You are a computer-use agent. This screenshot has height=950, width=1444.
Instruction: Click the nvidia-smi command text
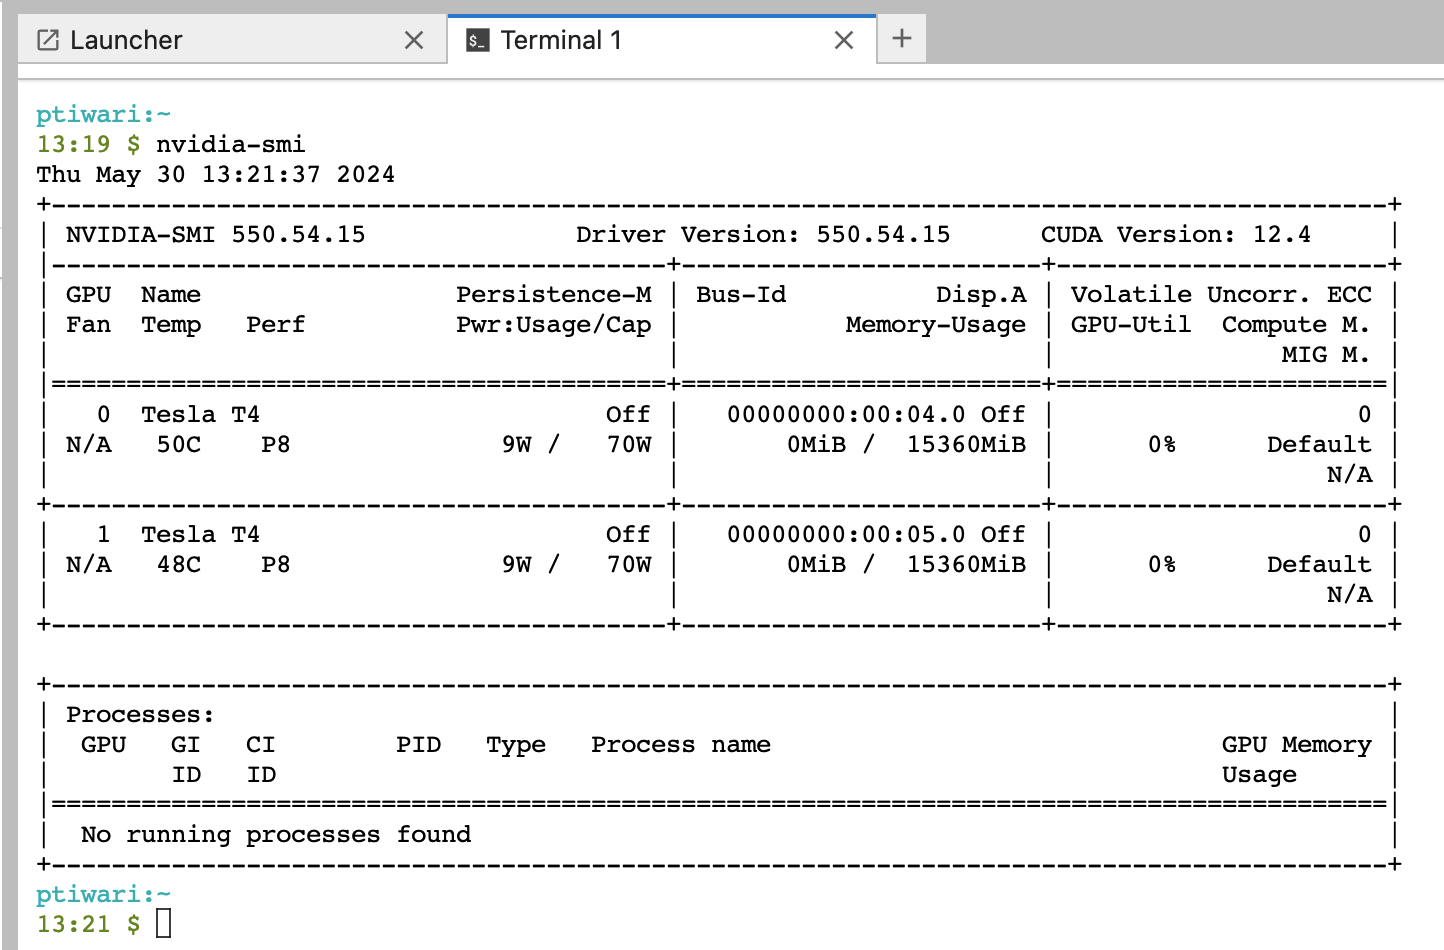229,144
